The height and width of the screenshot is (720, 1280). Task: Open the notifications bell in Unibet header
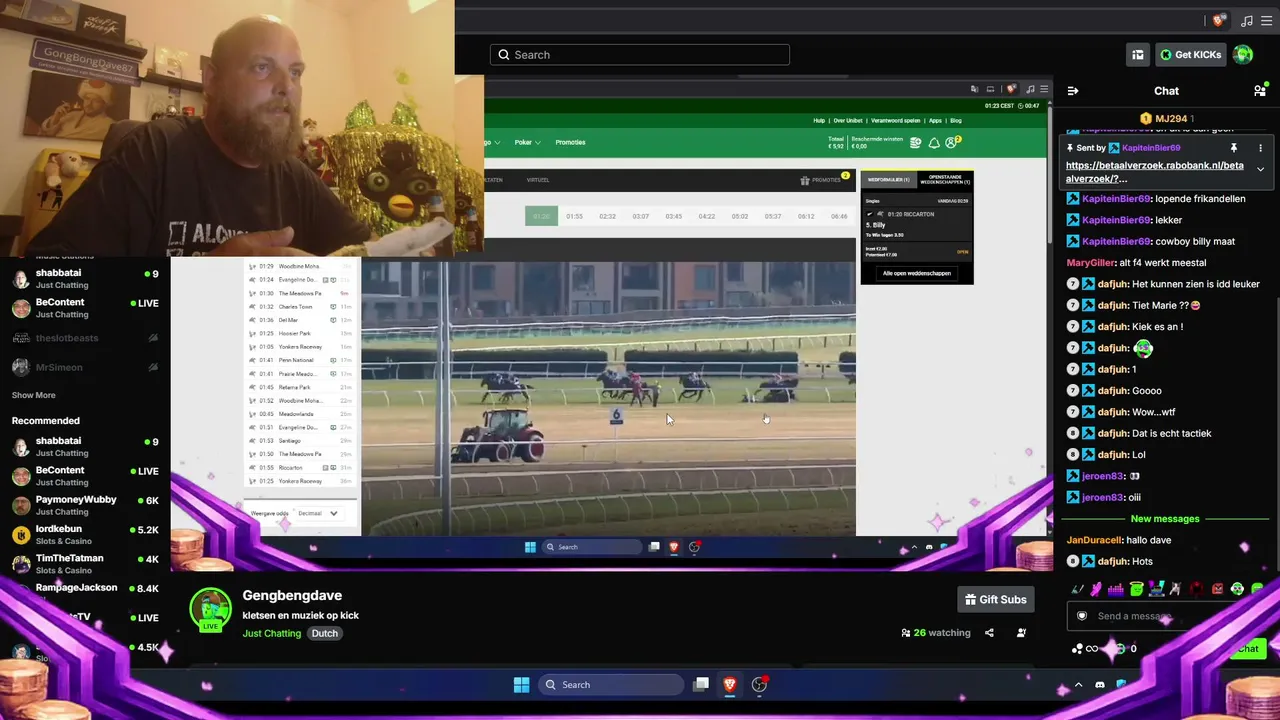[x=934, y=143]
